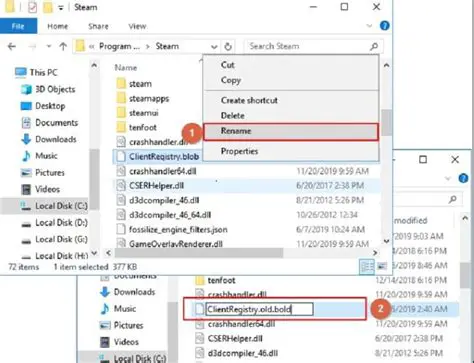Switch to Large icons view icon
Viewport: 474px width, 363px height.
(382, 267)
